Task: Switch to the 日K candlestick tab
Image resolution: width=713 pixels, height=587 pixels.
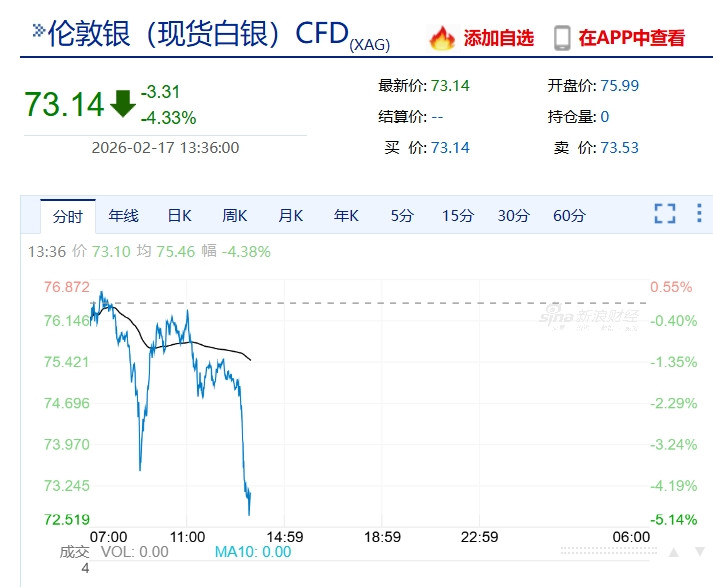Action: (179, 216)
